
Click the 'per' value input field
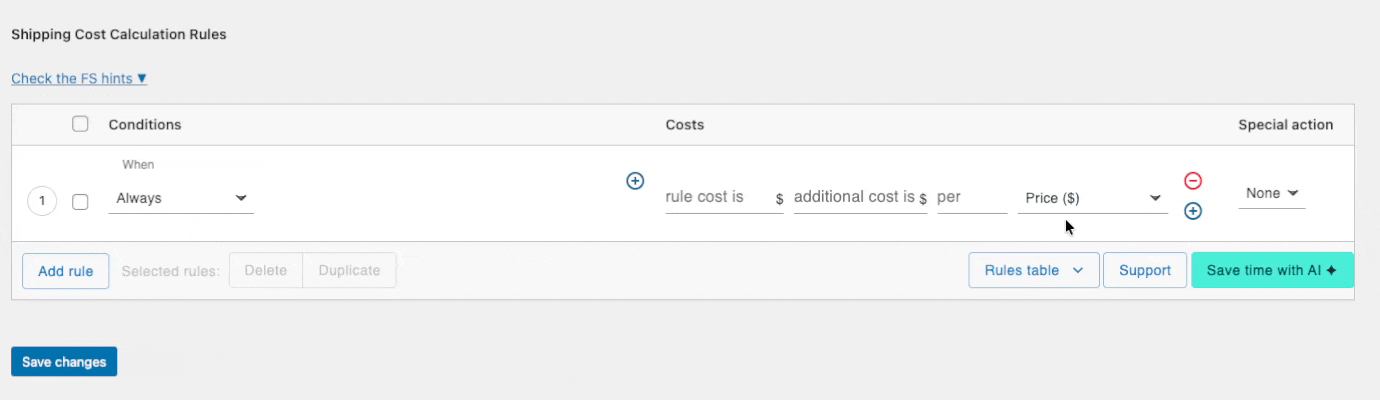[x=971, y=198]
